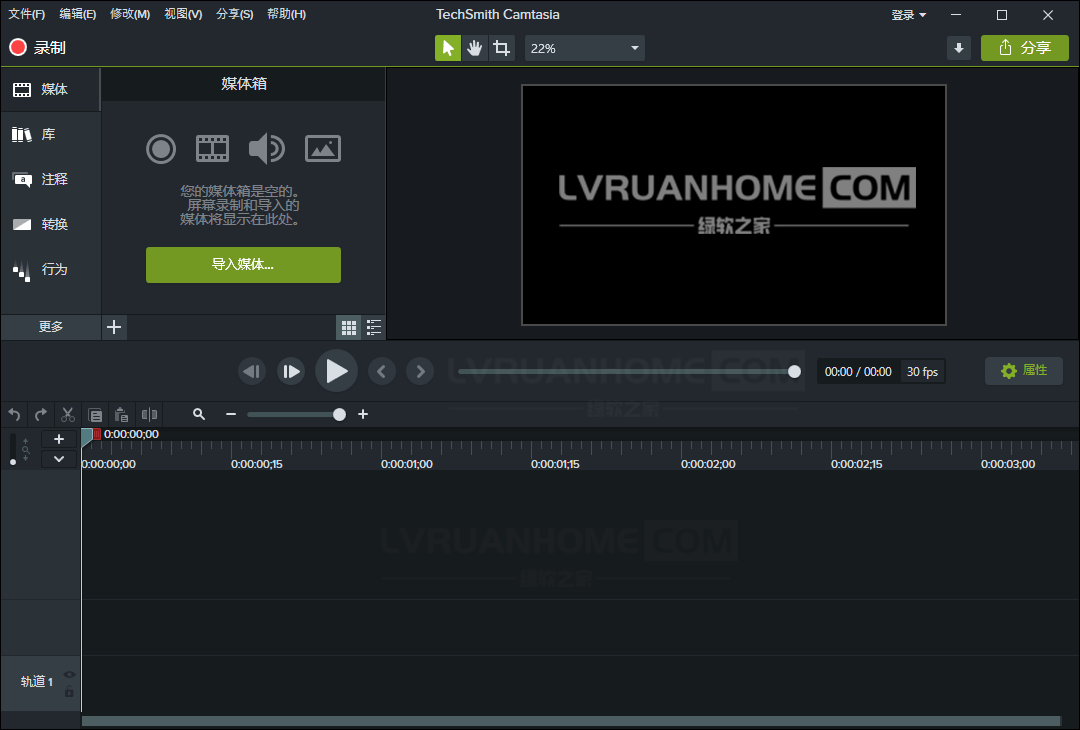The height and width of the screenshot is (730, 1080).
Task: Expand the 登录 sign-in dropdown
Action: (908, 15)
